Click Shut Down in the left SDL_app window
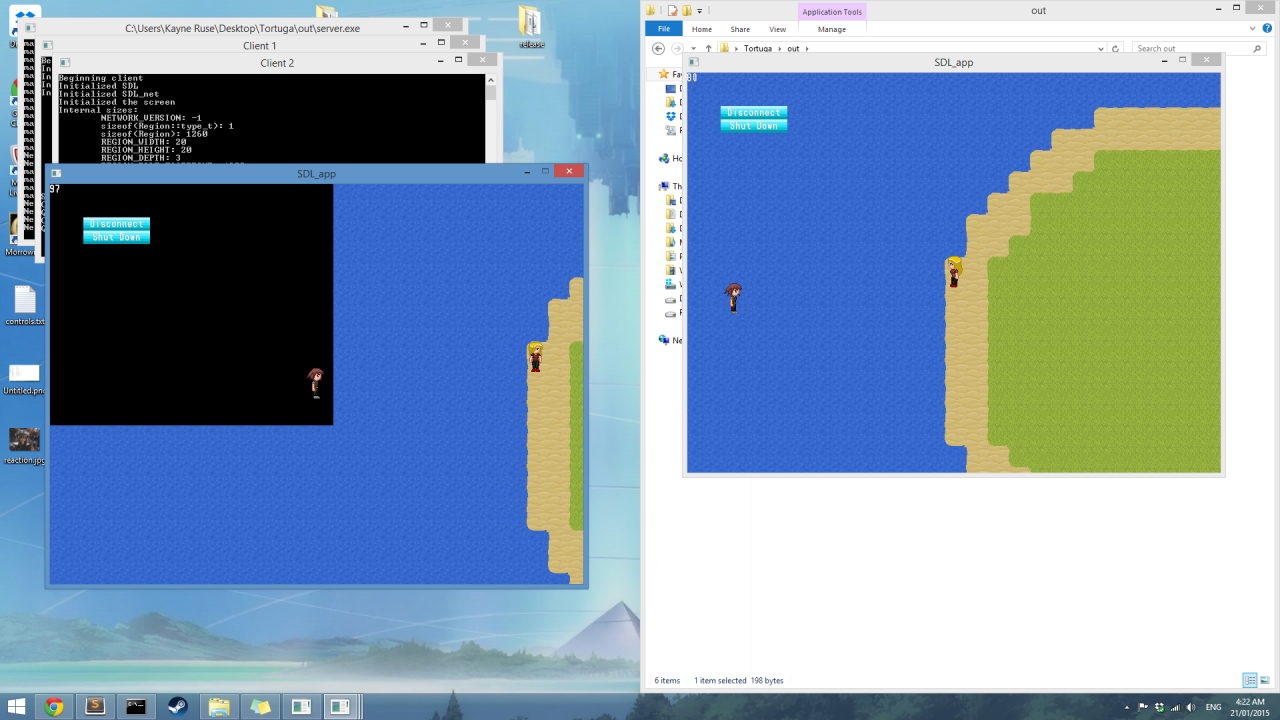The width and height of the screenshot is (1280, 720). click(116, 237)
